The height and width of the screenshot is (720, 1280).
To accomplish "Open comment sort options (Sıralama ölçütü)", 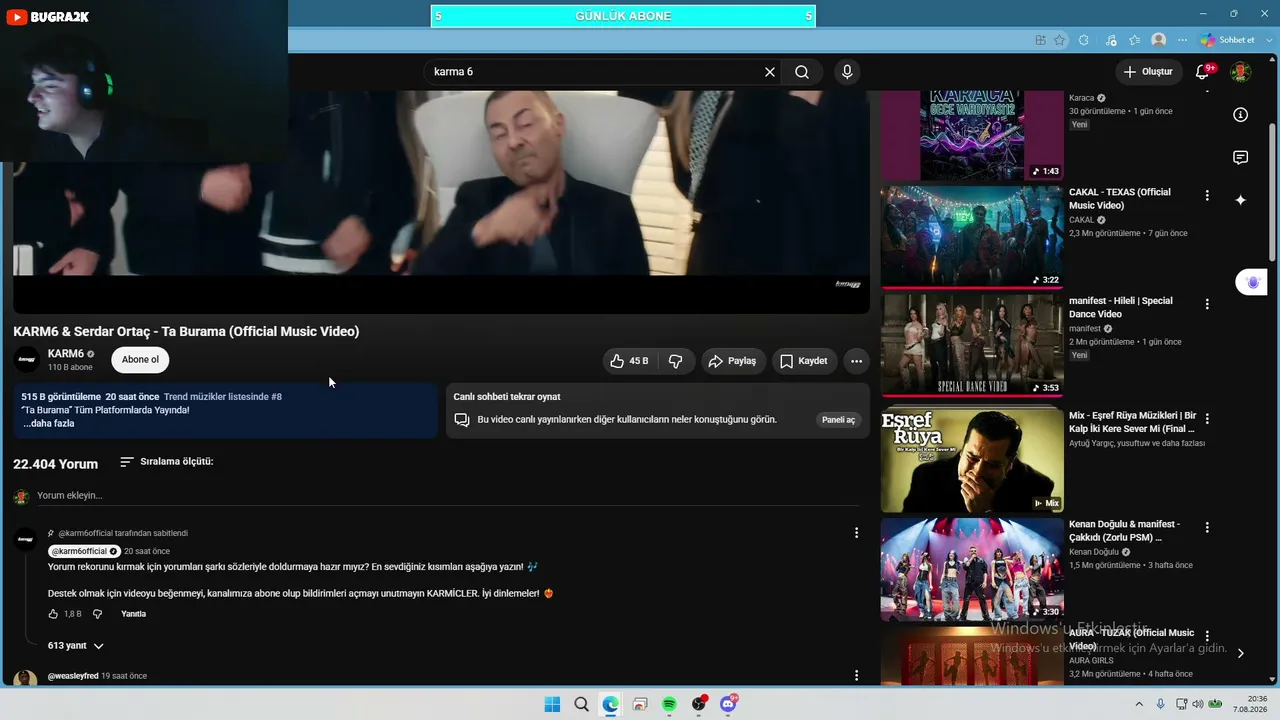I will 166,462.
